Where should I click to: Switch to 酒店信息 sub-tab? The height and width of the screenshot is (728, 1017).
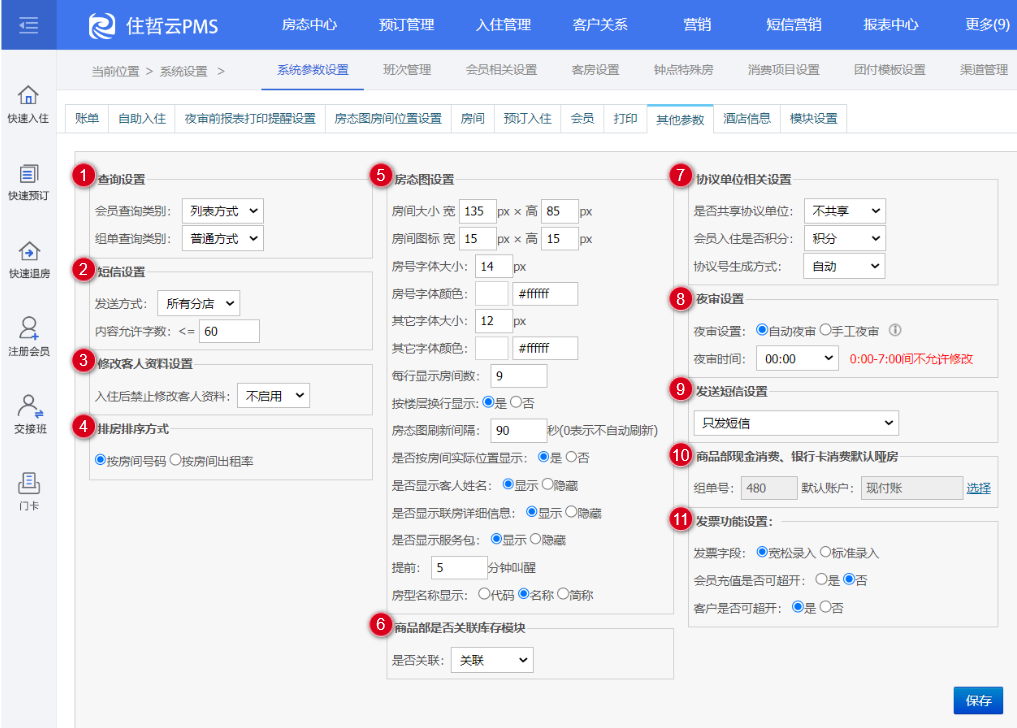[x=747, y=118]
